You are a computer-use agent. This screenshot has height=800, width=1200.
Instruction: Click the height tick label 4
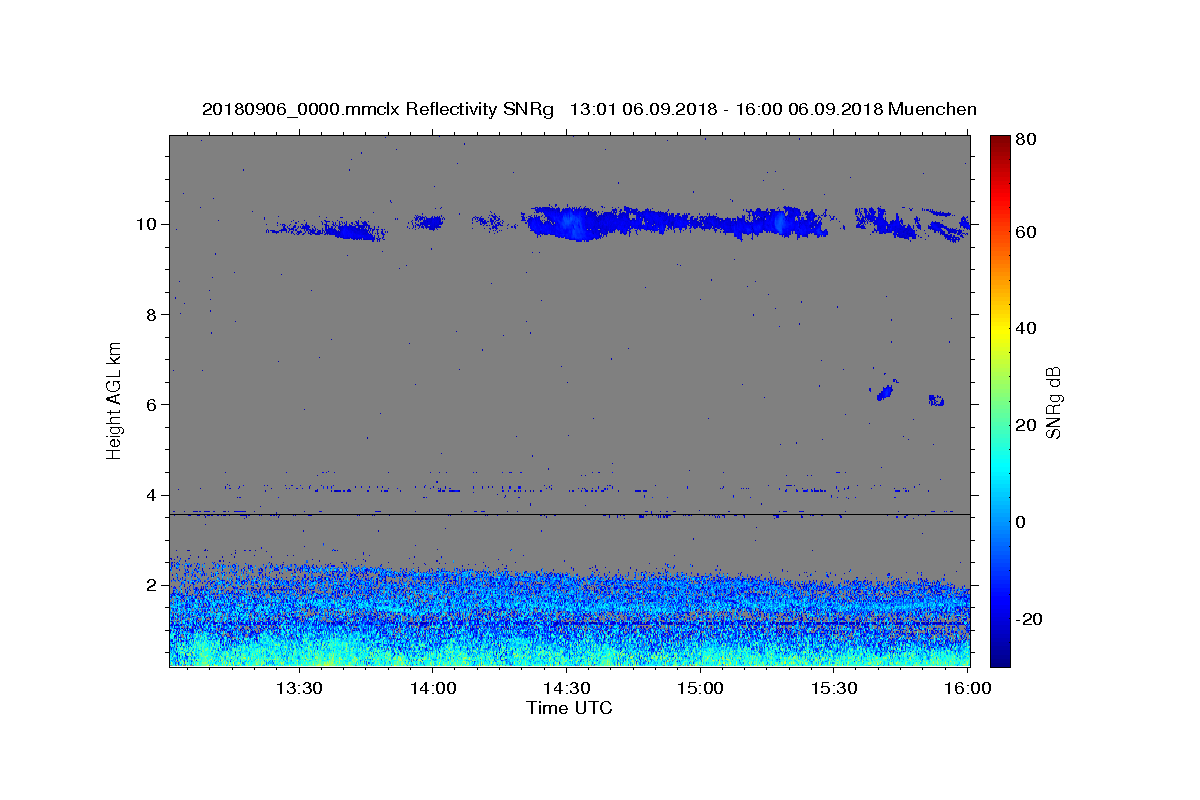pos(151,495)
